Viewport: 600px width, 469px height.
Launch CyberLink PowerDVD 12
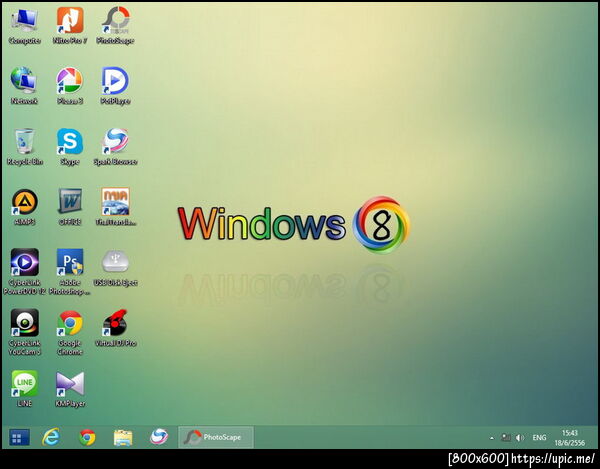[24, 272]
